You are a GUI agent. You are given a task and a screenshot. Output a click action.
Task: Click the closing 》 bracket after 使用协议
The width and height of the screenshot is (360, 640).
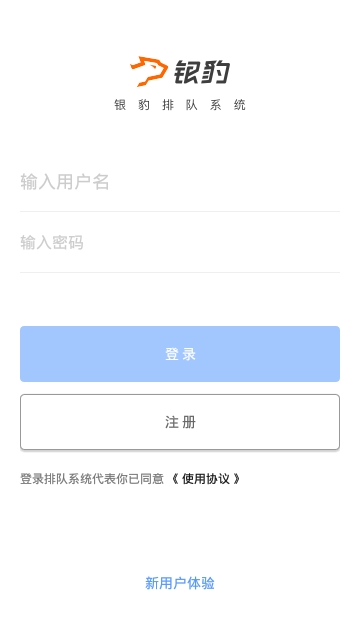pos(236,479)
